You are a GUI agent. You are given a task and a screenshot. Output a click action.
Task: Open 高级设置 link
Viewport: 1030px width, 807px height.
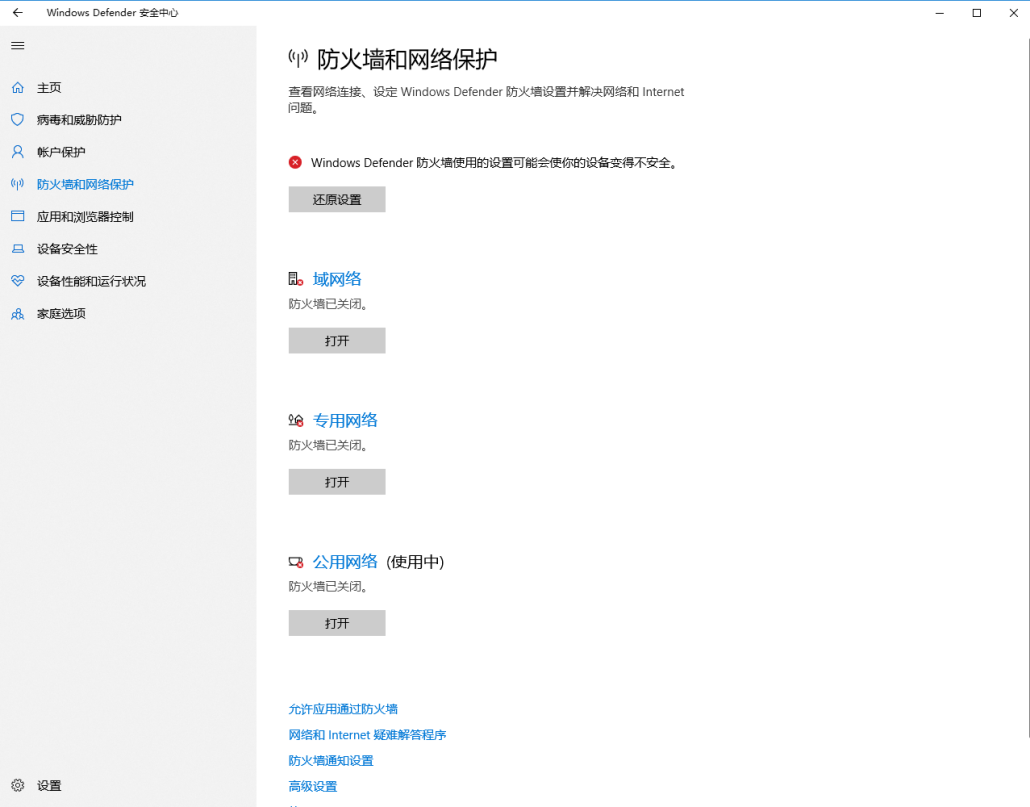(313, 786)
